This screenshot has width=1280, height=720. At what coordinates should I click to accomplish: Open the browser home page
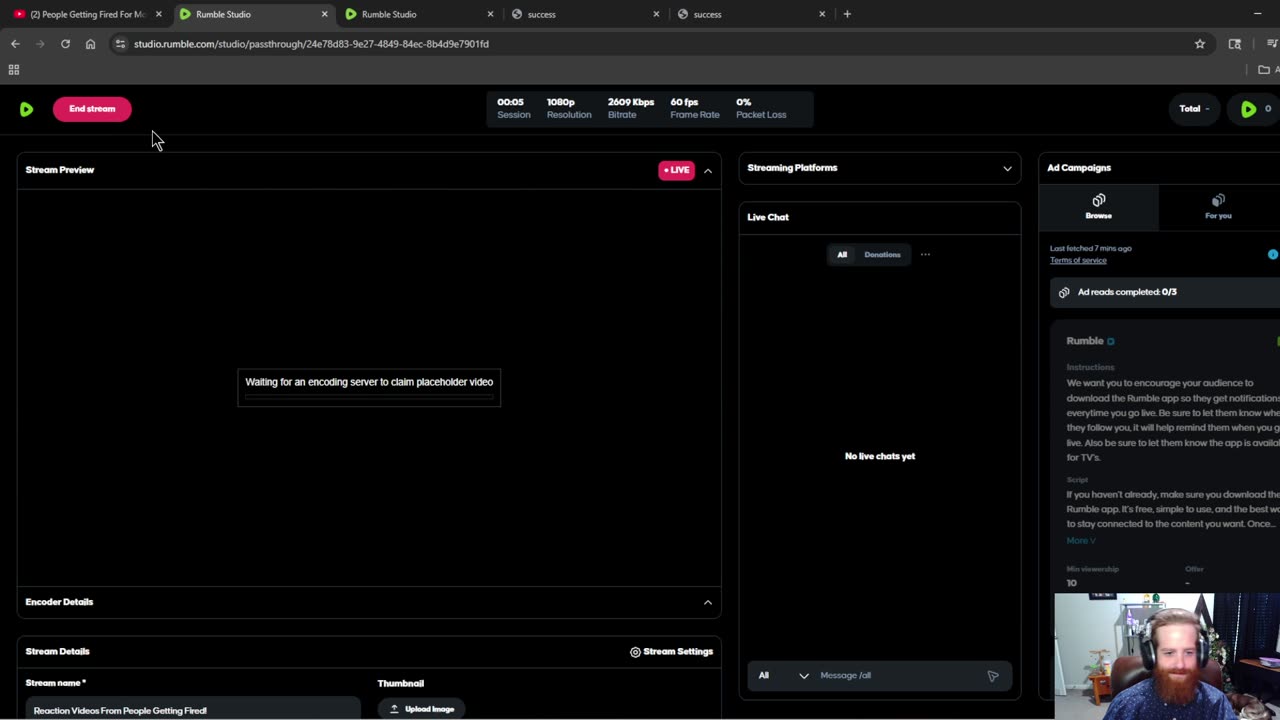click(90, 44)
